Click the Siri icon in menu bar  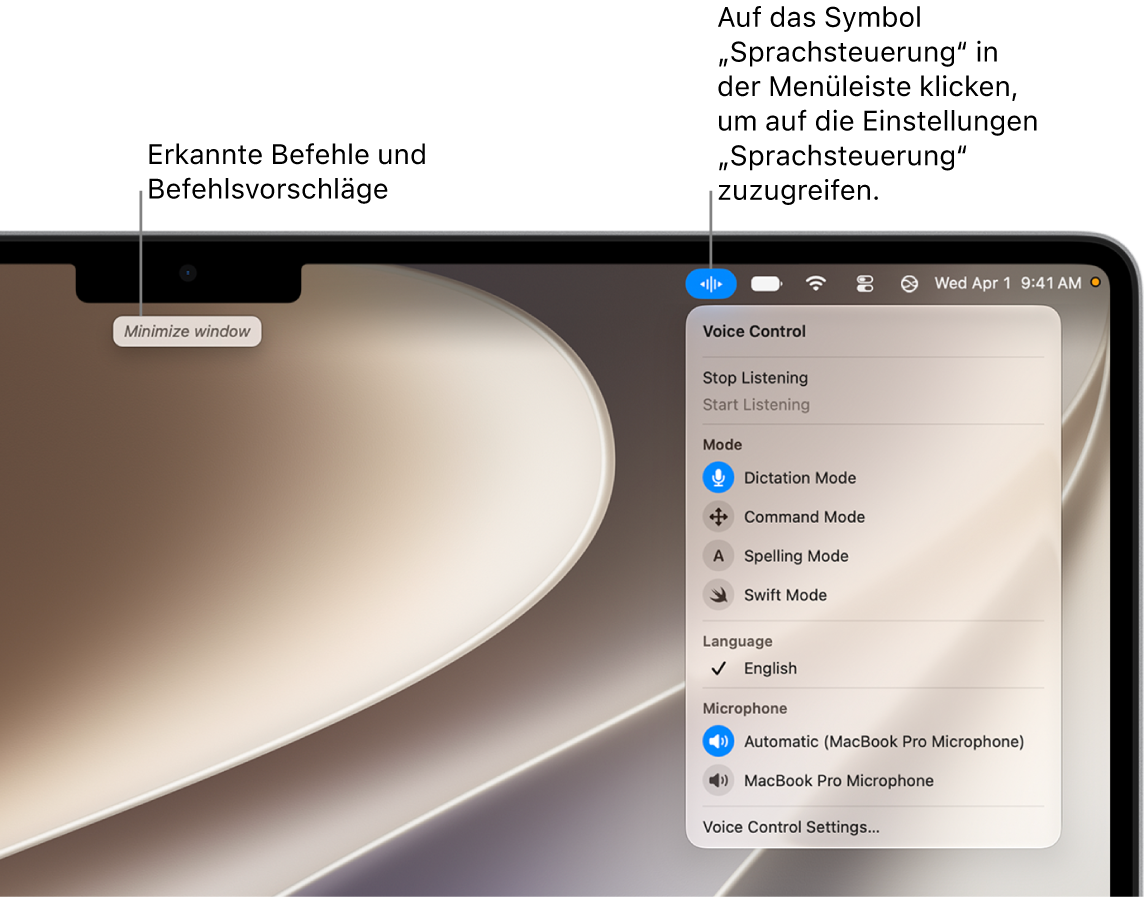(909, 283)
